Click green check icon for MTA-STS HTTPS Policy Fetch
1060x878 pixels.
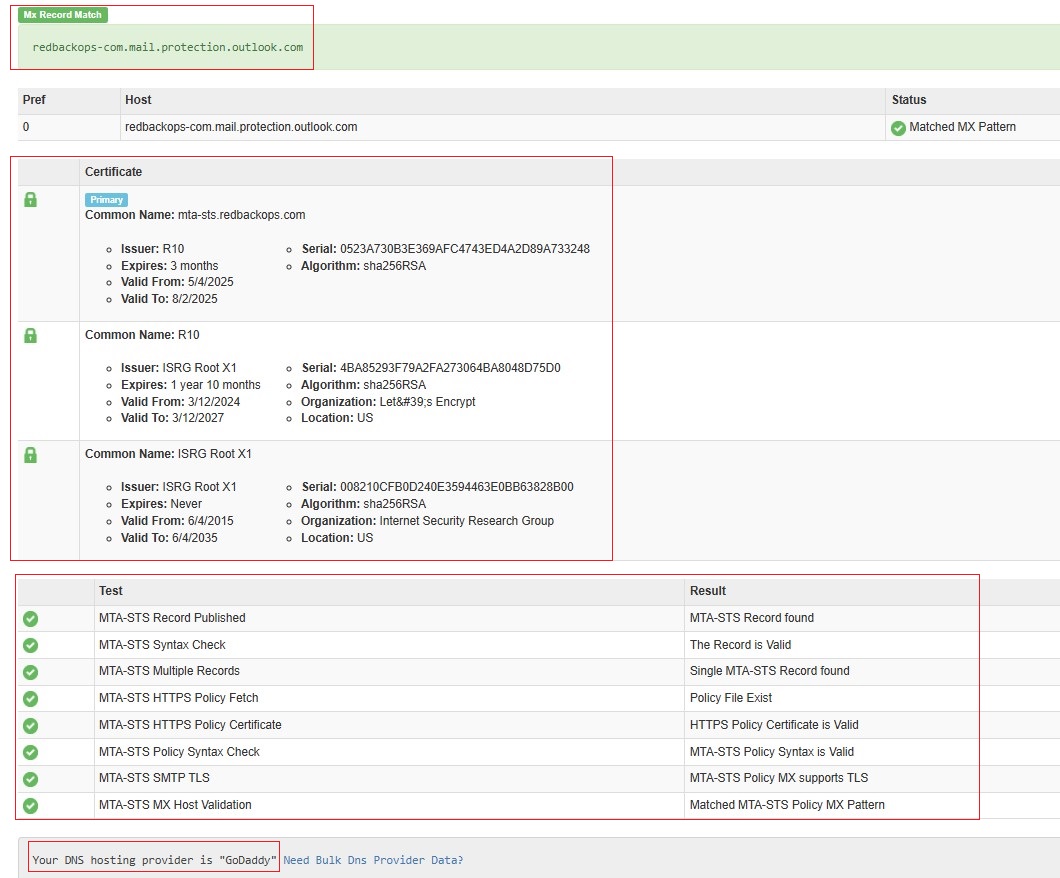coord(30,698)
